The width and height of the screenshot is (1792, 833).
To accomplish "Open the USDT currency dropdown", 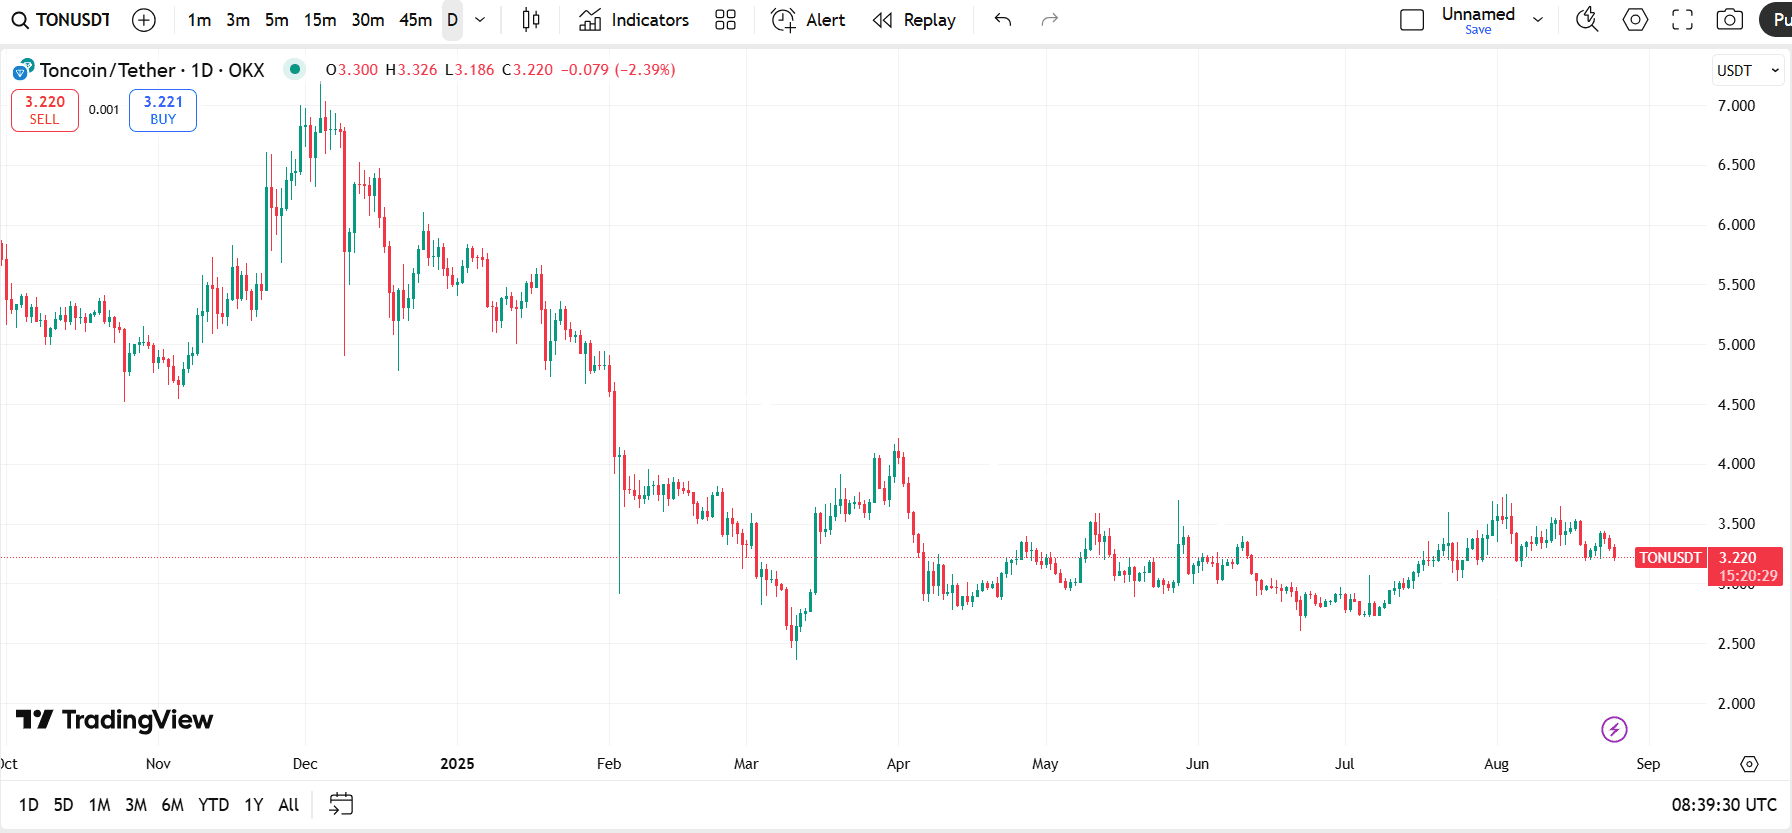I will tap(1747, 70).
